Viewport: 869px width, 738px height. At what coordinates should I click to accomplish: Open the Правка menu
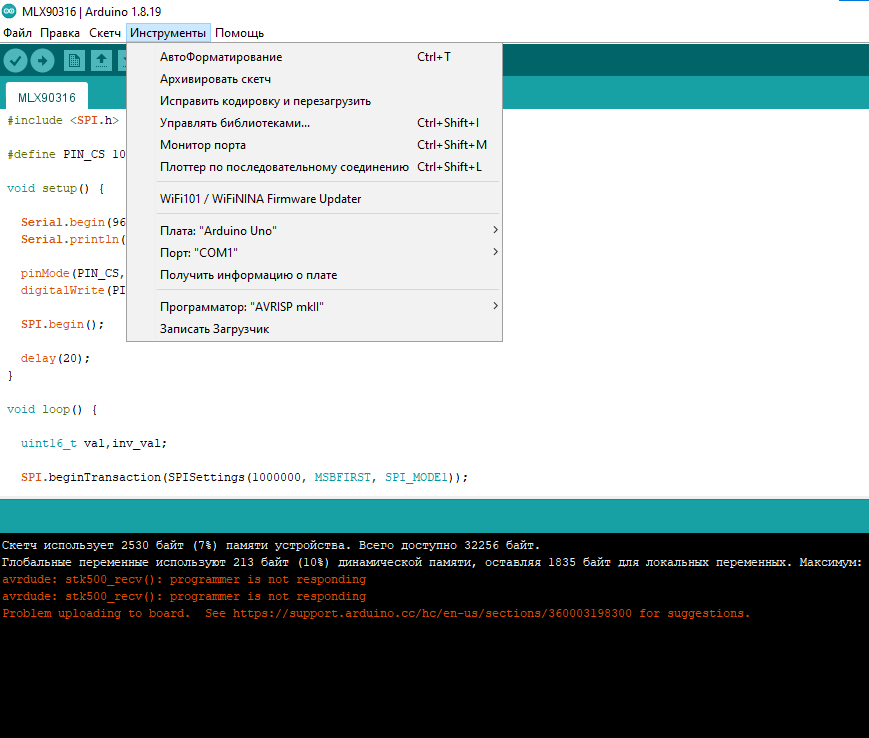60,33
